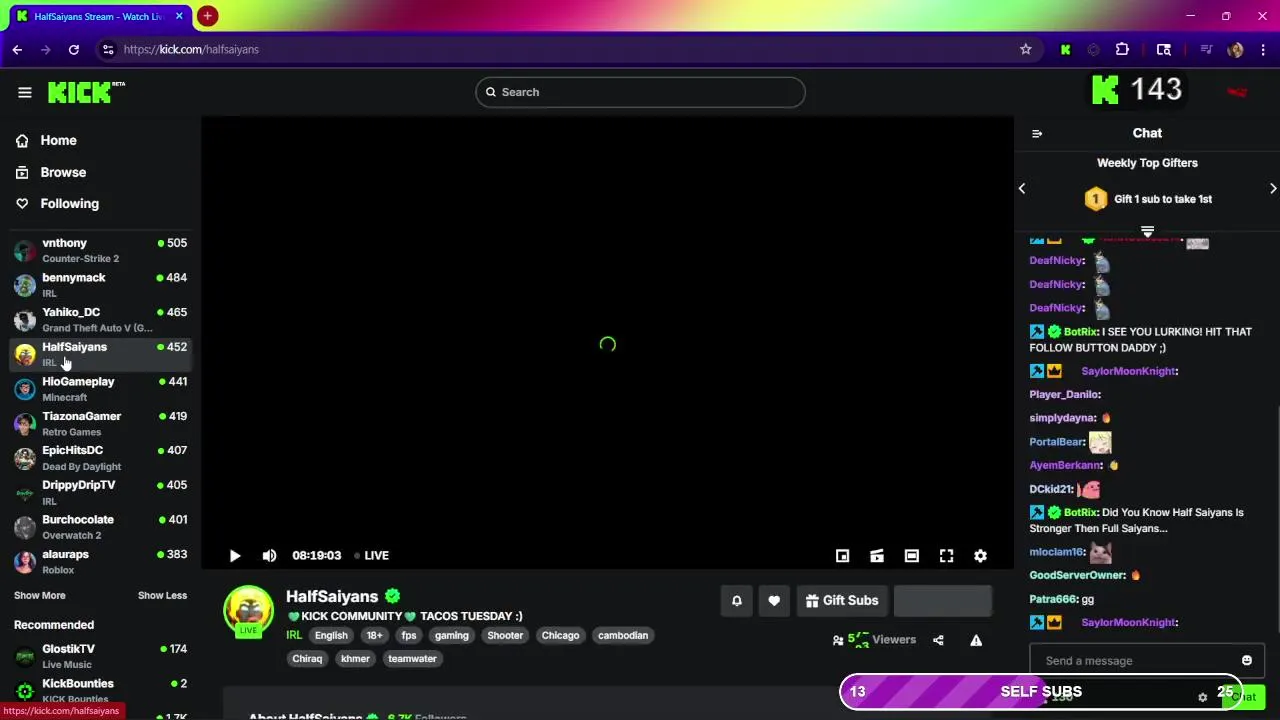Open a new browser tab

[207, 16]
